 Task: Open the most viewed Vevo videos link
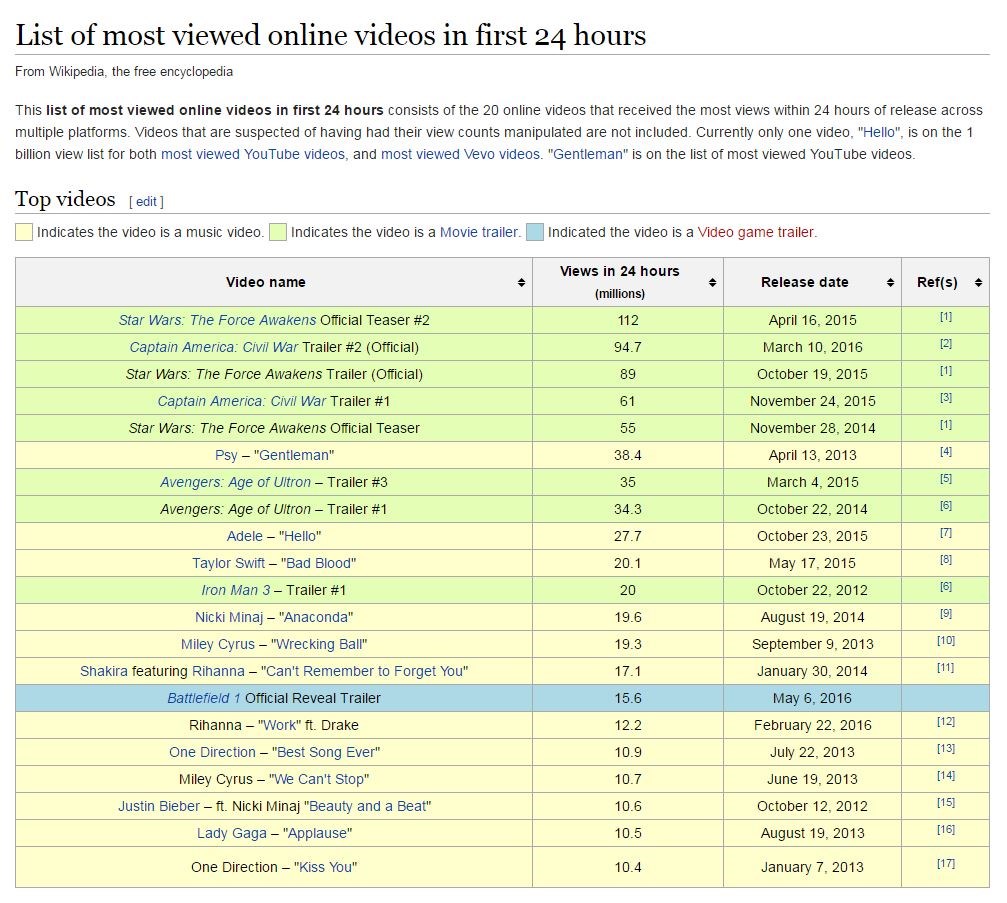tap(460, 154)
